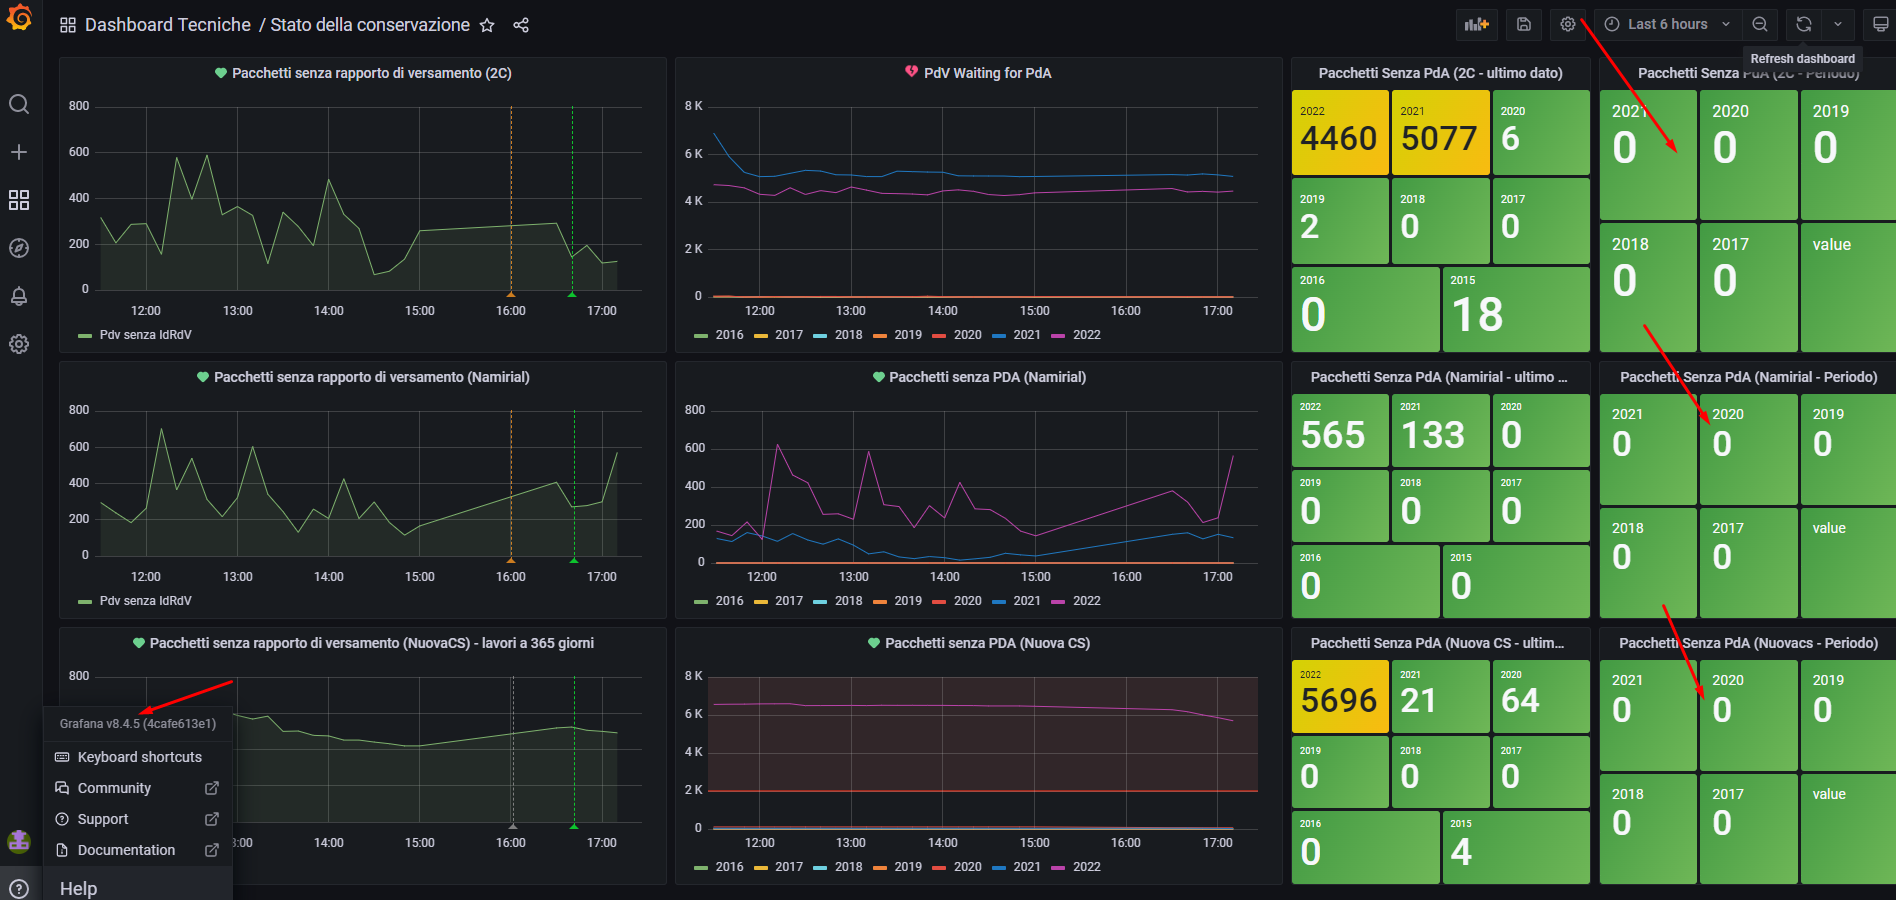This screenshot has height=900, width=1896.
Task: Click the add panel icon
Action: 1476,24
